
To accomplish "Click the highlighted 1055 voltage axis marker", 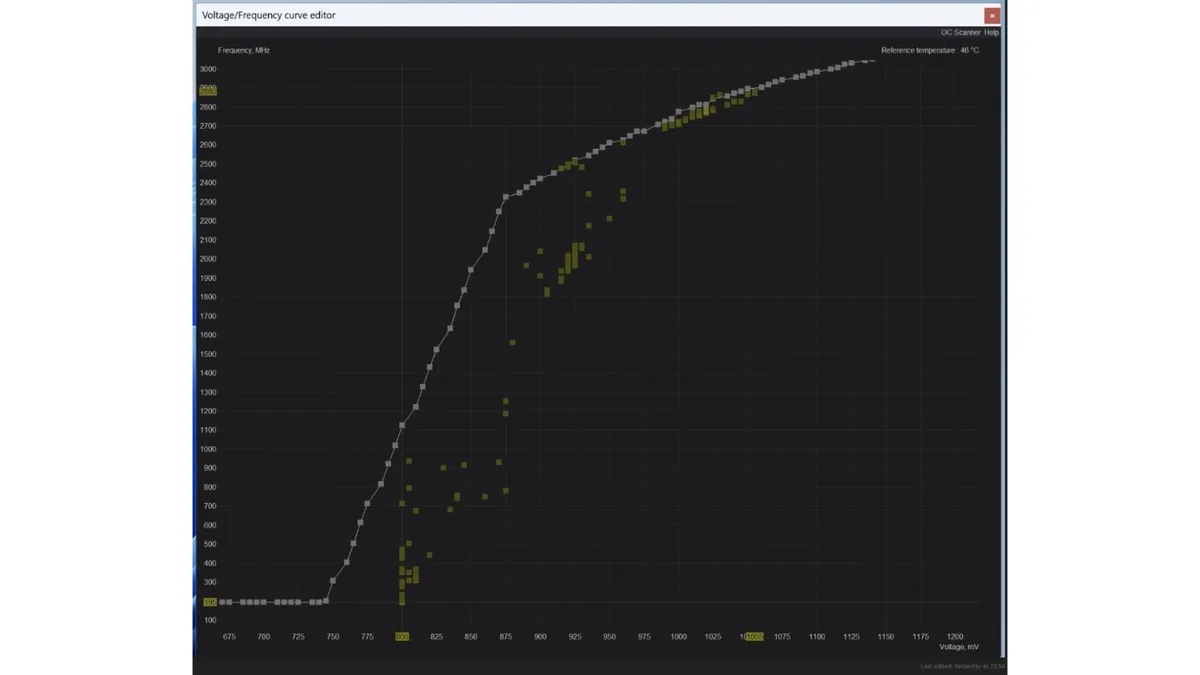I will (x=753, y=637).
